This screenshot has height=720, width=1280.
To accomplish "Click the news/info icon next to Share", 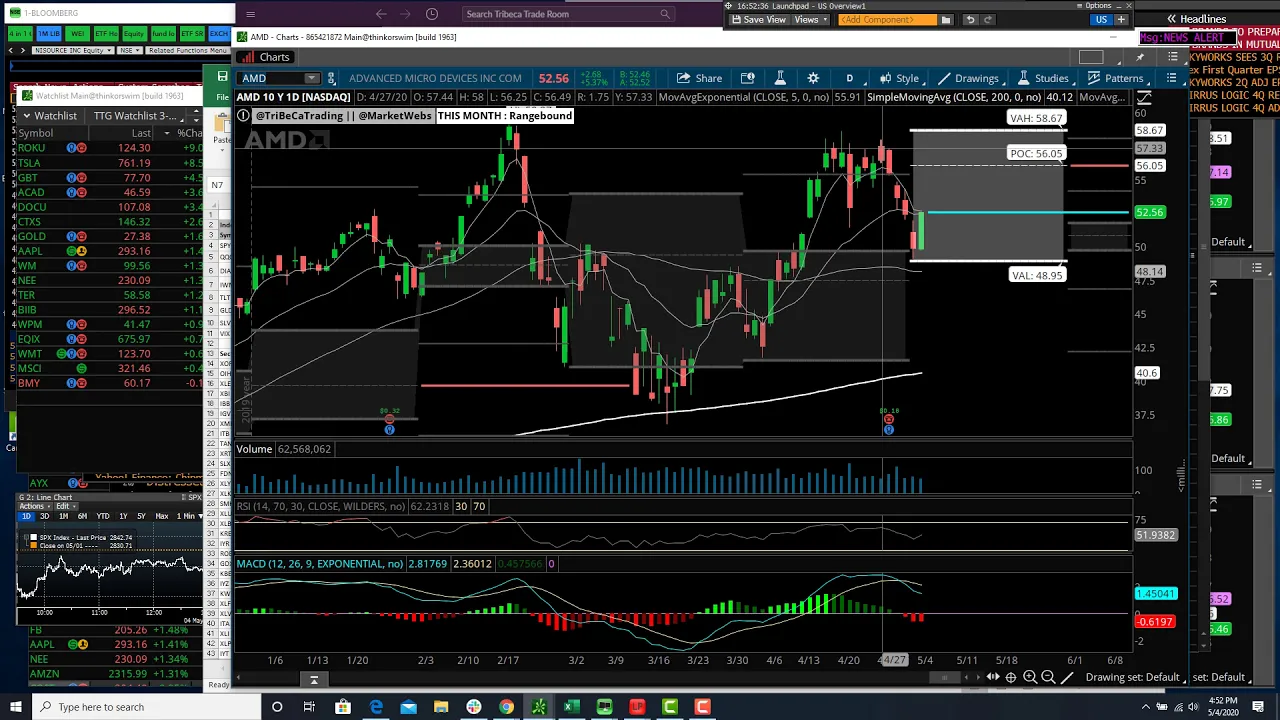I will (x=747, y=78).
